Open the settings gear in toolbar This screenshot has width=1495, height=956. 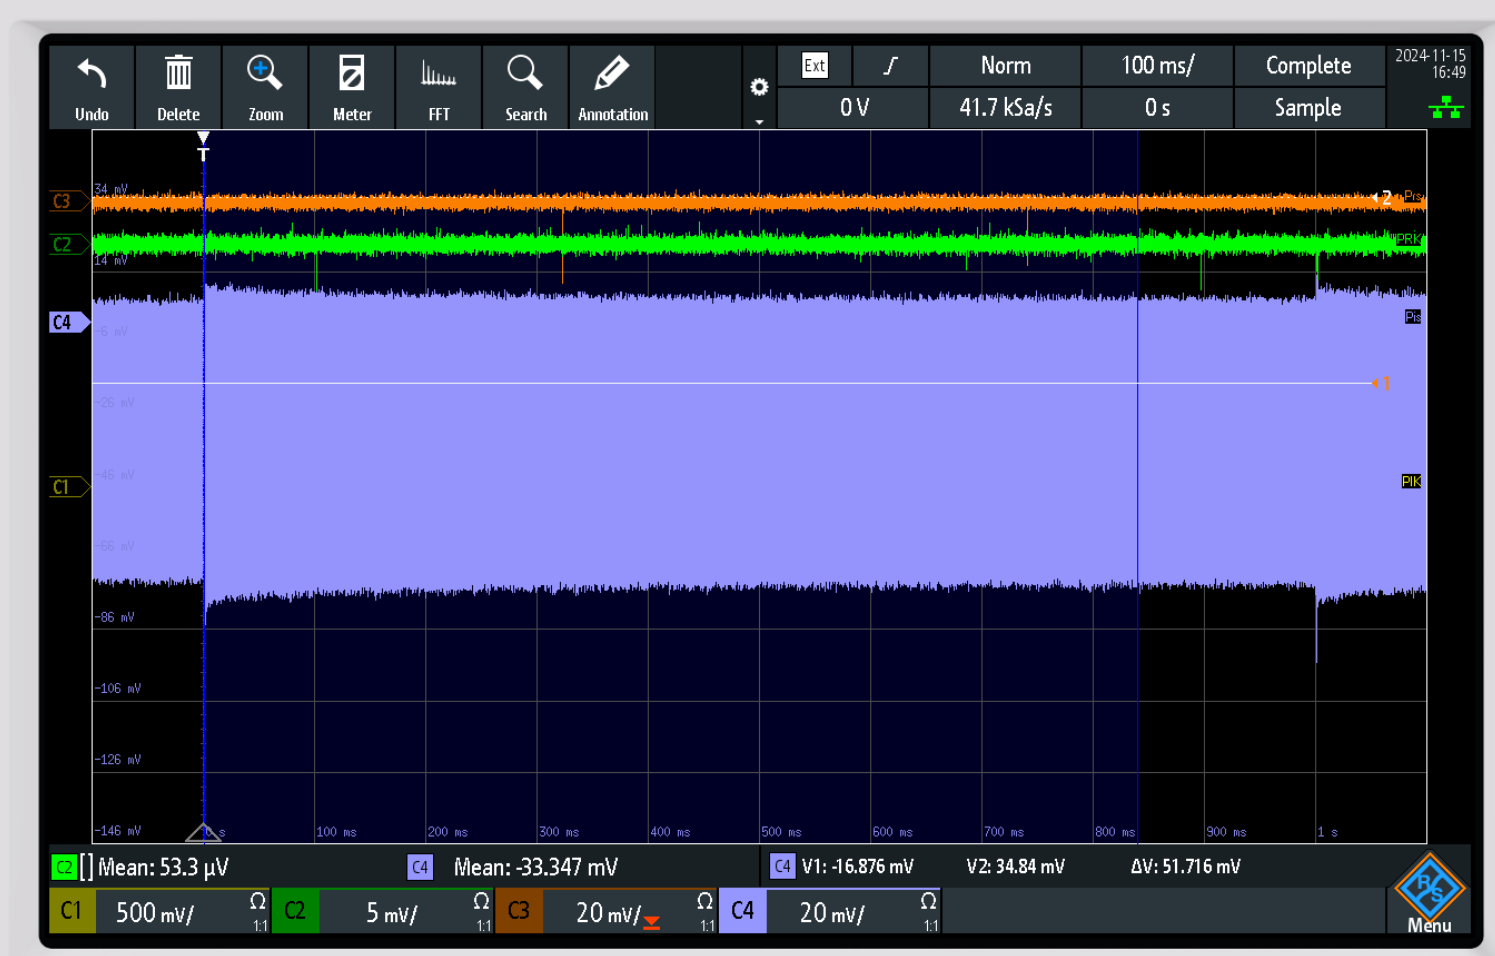(x=759, y=88)
